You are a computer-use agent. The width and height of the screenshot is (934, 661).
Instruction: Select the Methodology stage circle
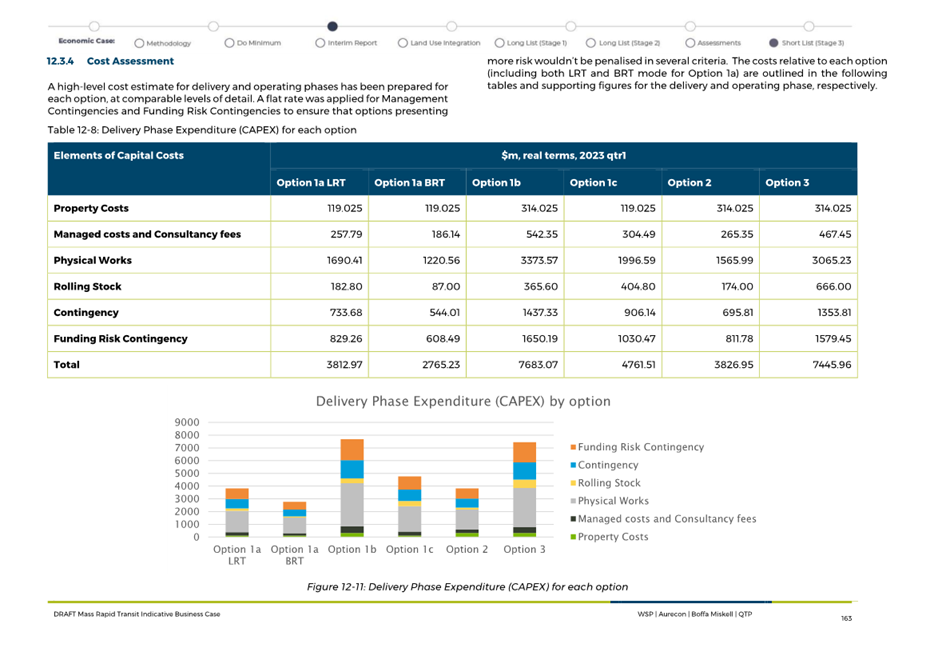point(139,43)
